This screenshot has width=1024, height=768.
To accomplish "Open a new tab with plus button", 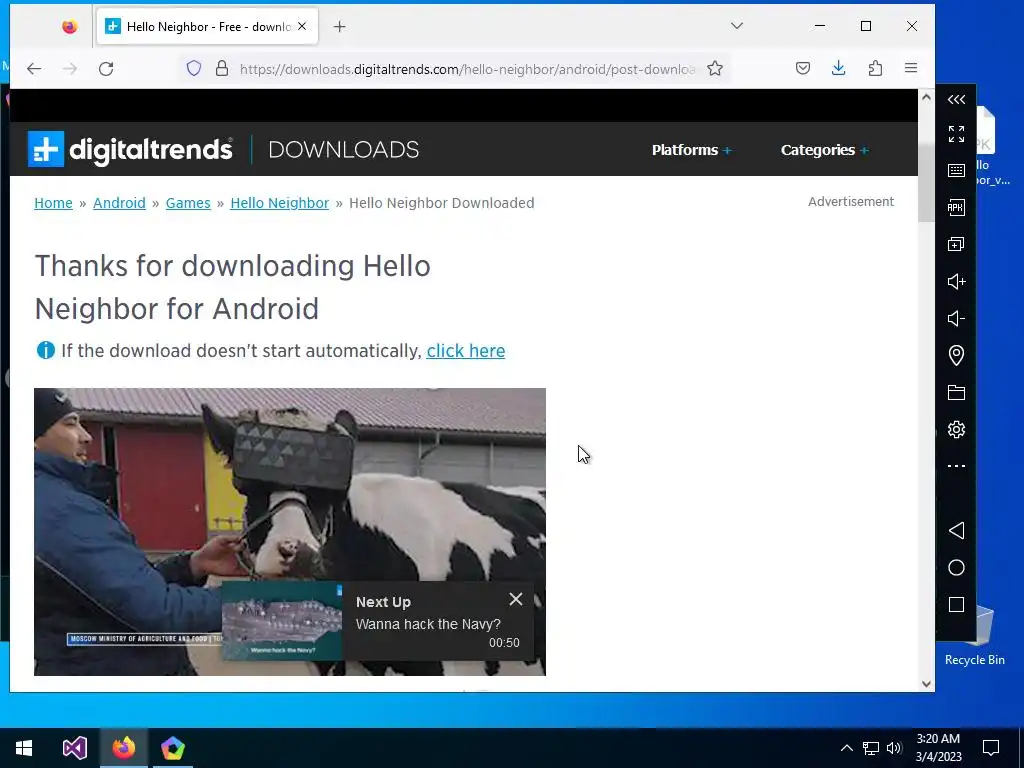I will 340,27.
